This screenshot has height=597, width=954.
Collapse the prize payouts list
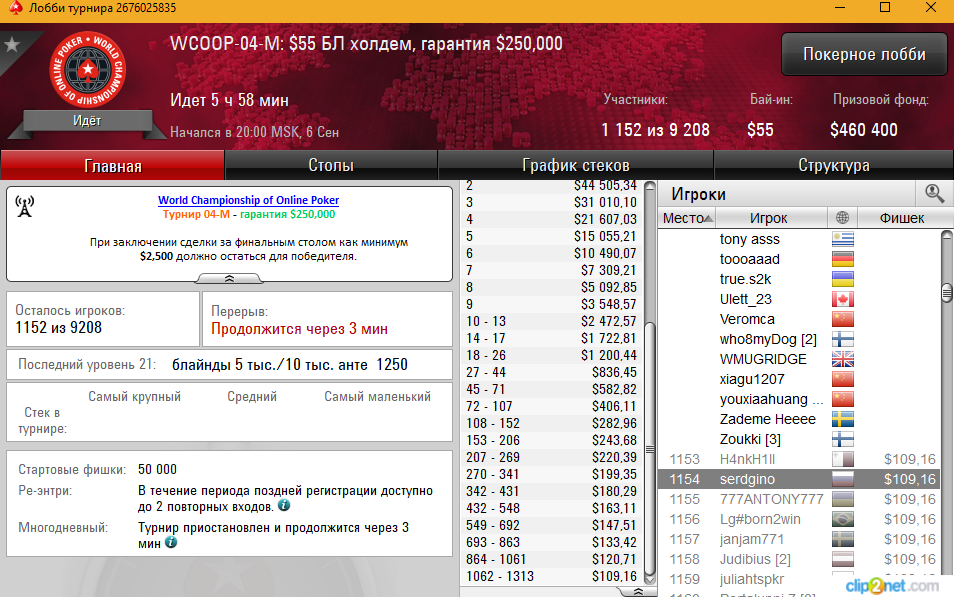tap(638, 592)
